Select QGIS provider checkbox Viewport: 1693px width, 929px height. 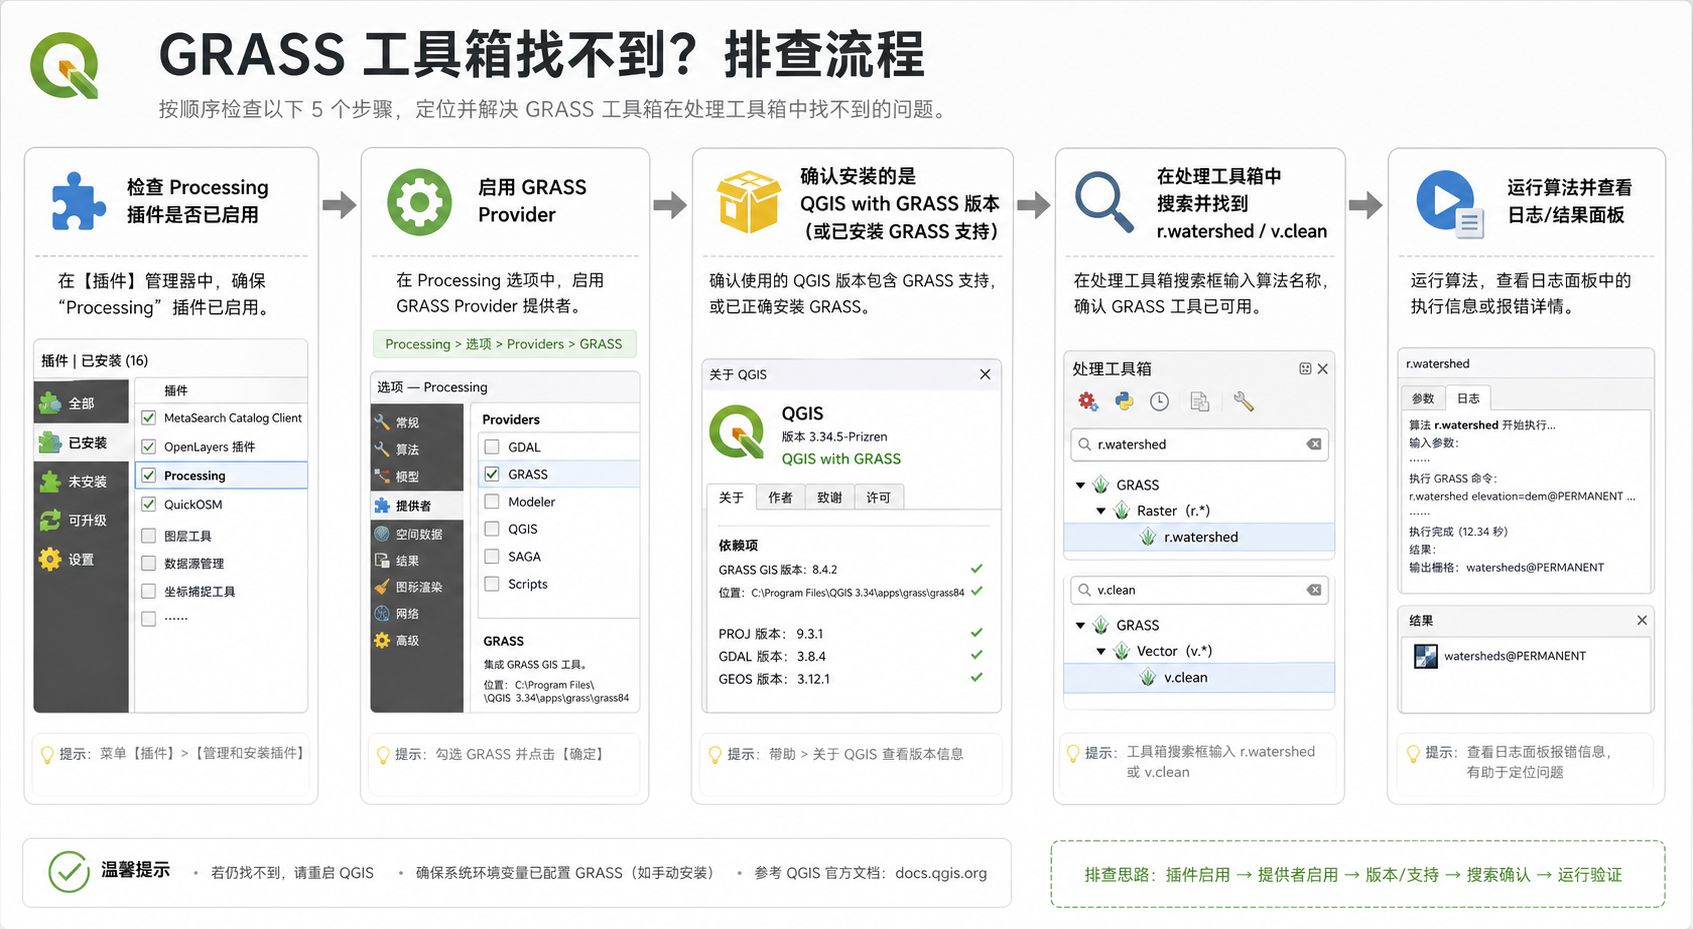[x=491, y=529]
